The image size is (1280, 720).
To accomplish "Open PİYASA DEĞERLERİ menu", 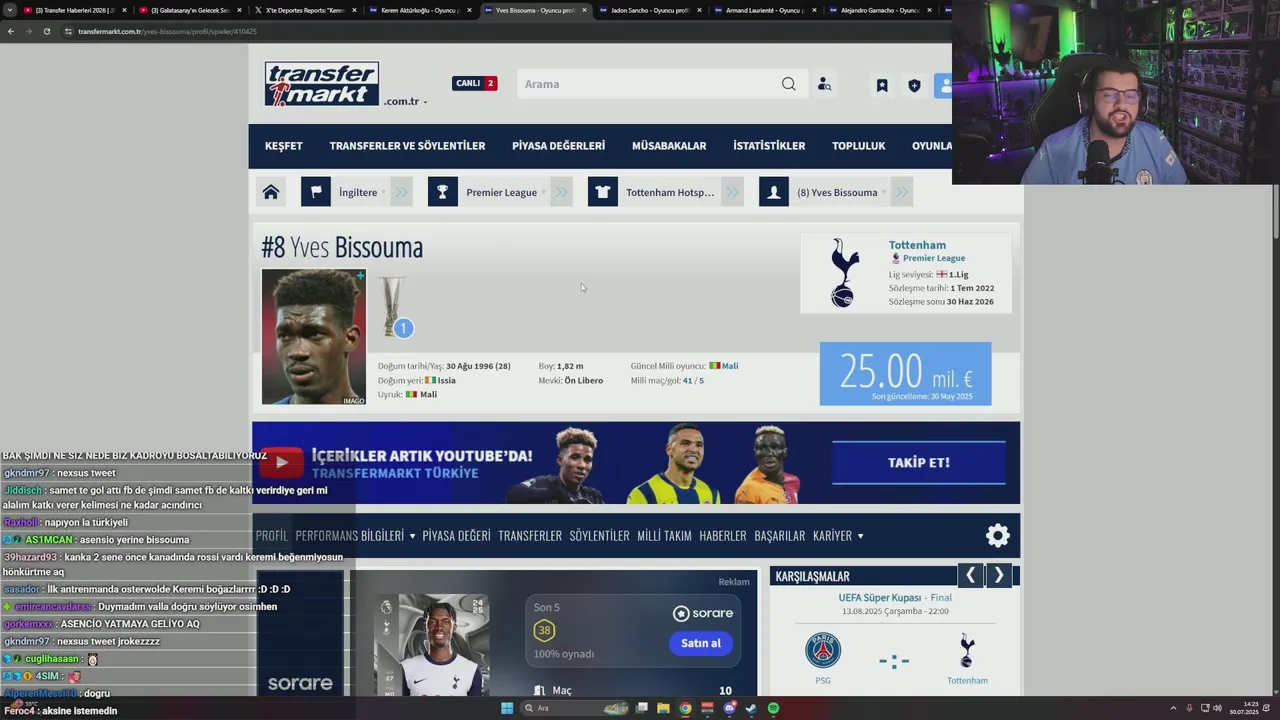I will click(x=558, y=146).
